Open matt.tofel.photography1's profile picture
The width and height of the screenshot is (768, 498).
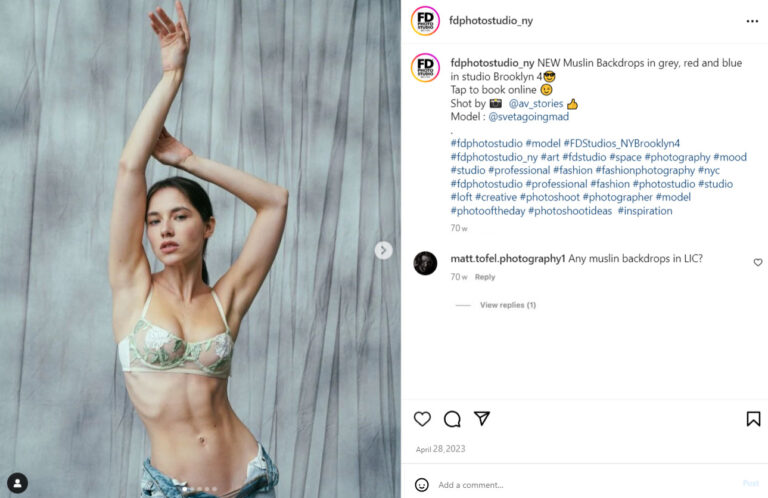pyautogui.click(x=425, y=263)
